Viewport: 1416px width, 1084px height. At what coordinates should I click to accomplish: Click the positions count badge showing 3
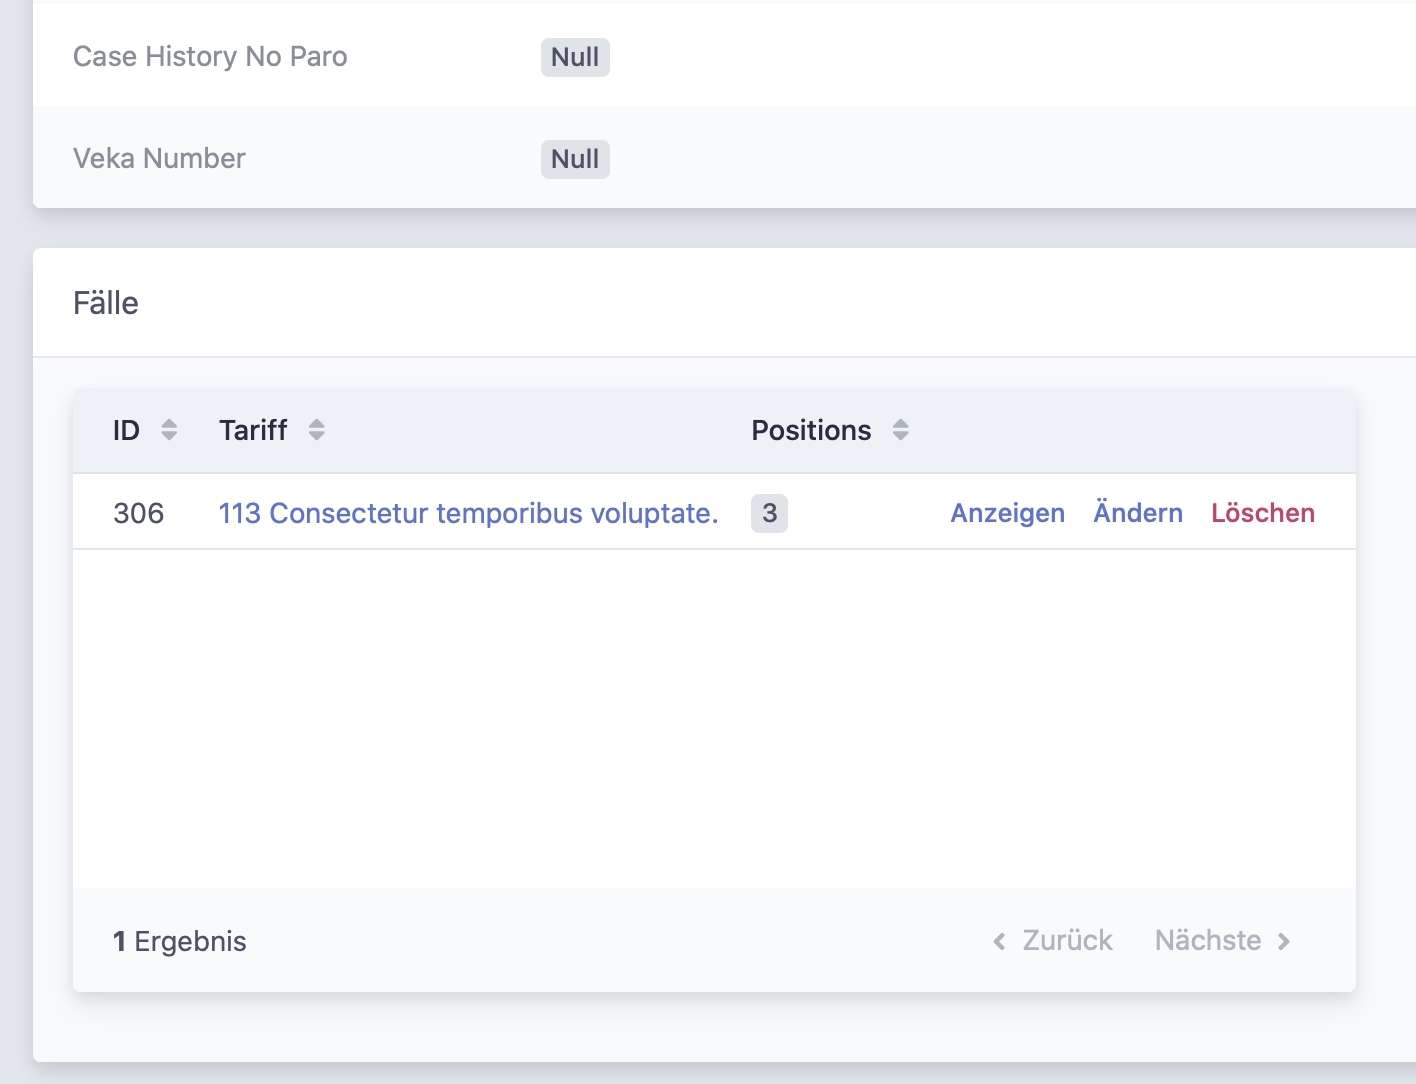[769, 513]
